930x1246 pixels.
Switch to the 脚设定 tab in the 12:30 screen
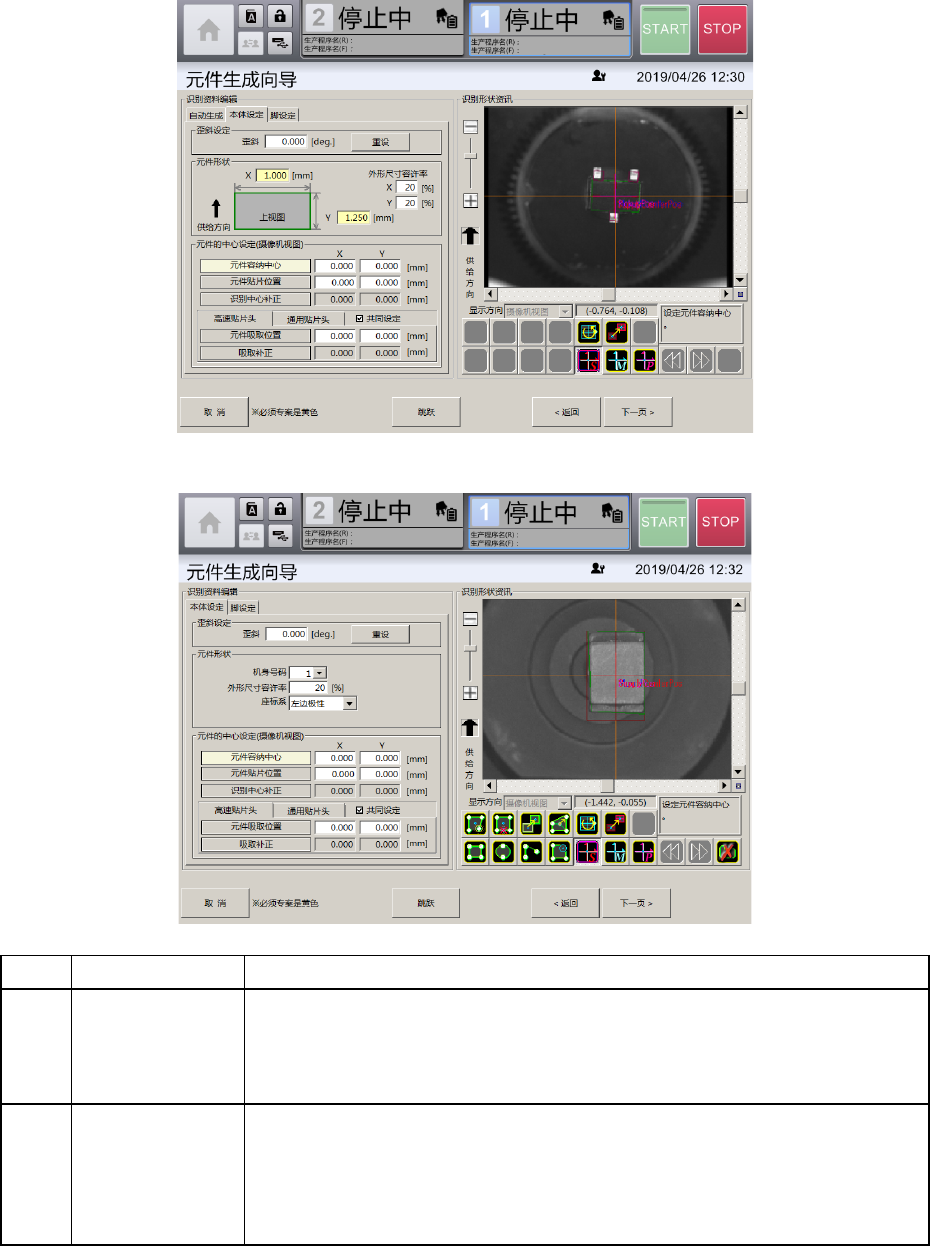point(283,115)
